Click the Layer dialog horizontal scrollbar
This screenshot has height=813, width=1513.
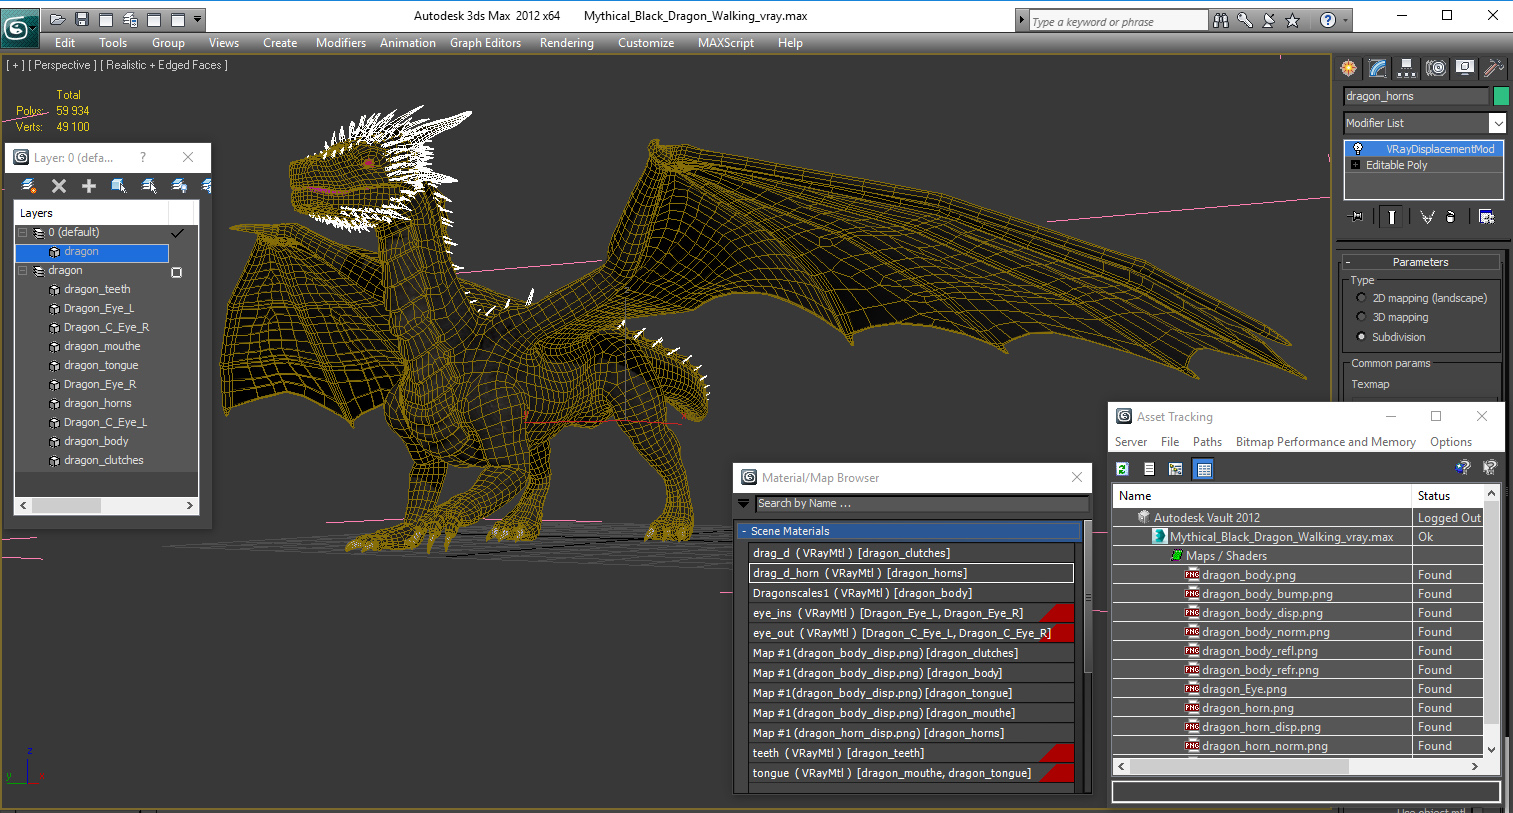106,506
